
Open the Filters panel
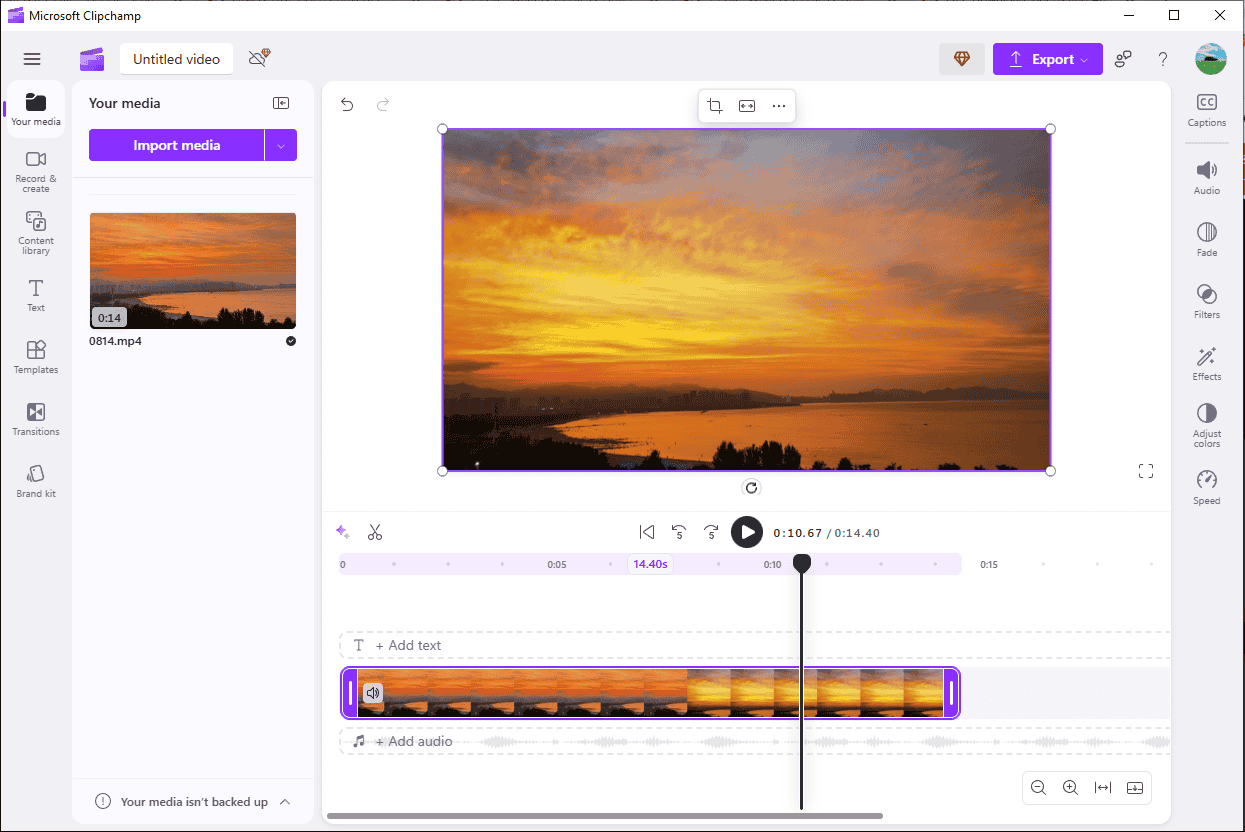[1206, 300]
